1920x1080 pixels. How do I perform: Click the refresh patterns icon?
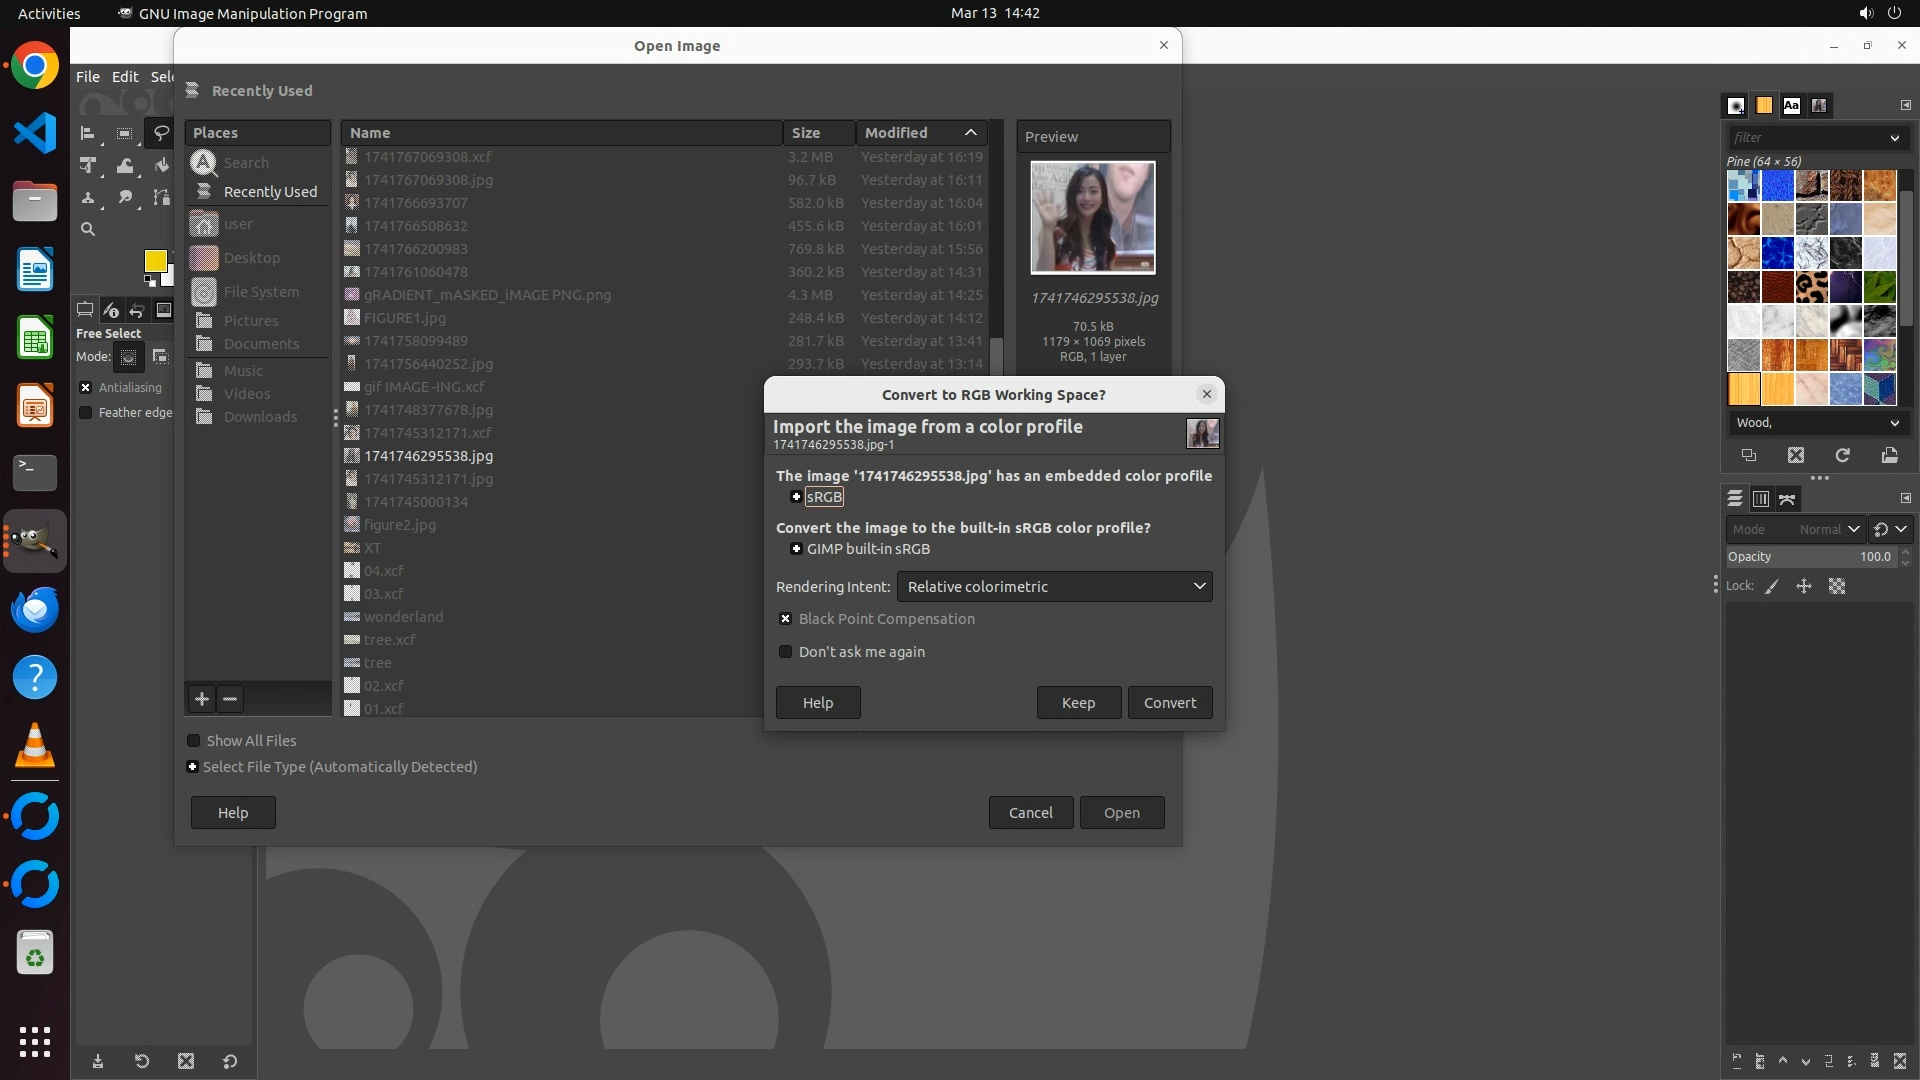[1842, 455]
